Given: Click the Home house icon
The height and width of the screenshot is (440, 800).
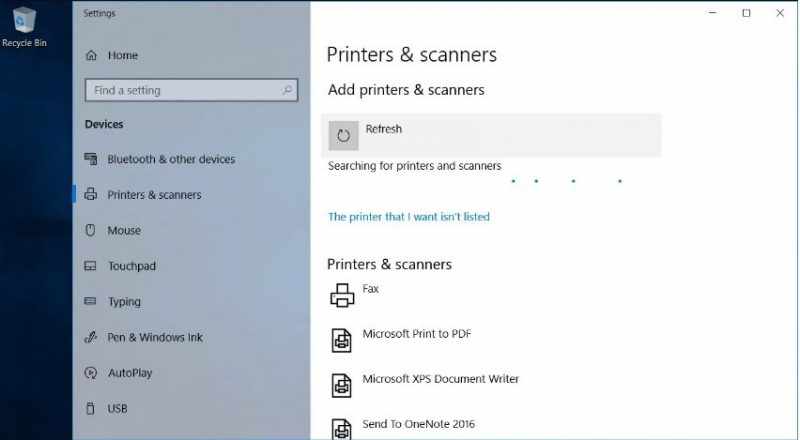Looking at the screenshot, I should point(91,55).
